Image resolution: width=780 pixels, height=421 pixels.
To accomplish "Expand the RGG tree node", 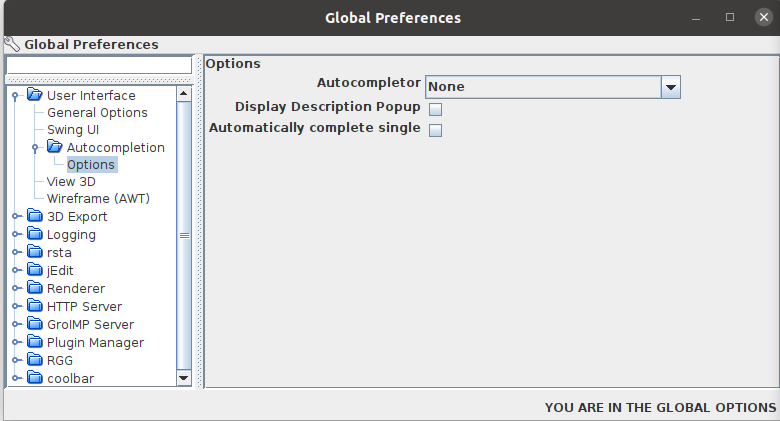I will (15, 361).
